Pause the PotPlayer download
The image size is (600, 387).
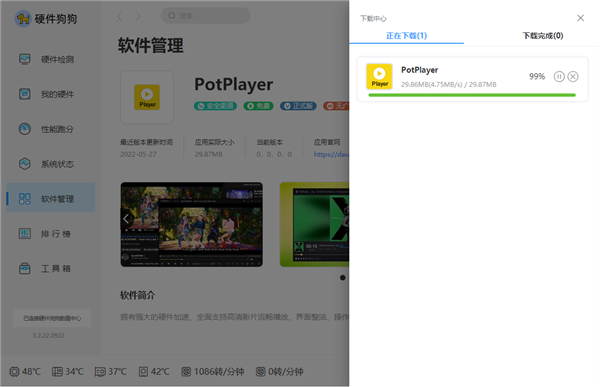point(559,77)
